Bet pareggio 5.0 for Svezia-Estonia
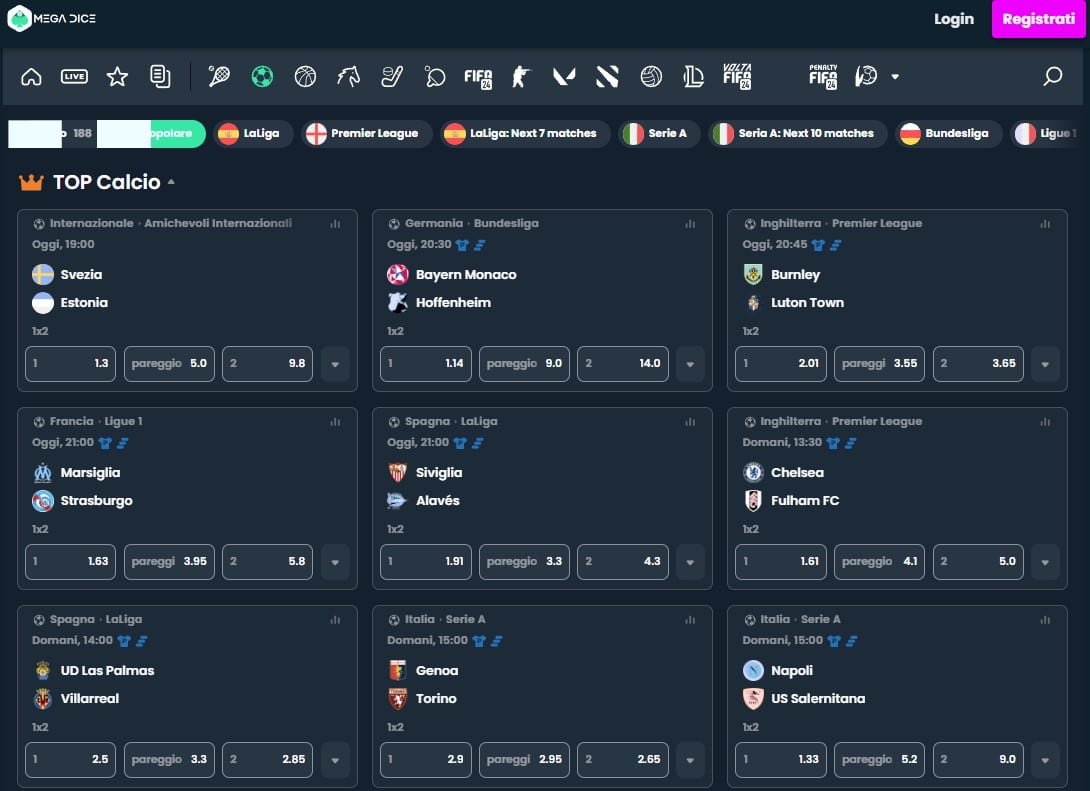The height and width of the screenshot is (791, 1090). pos(169,364)
